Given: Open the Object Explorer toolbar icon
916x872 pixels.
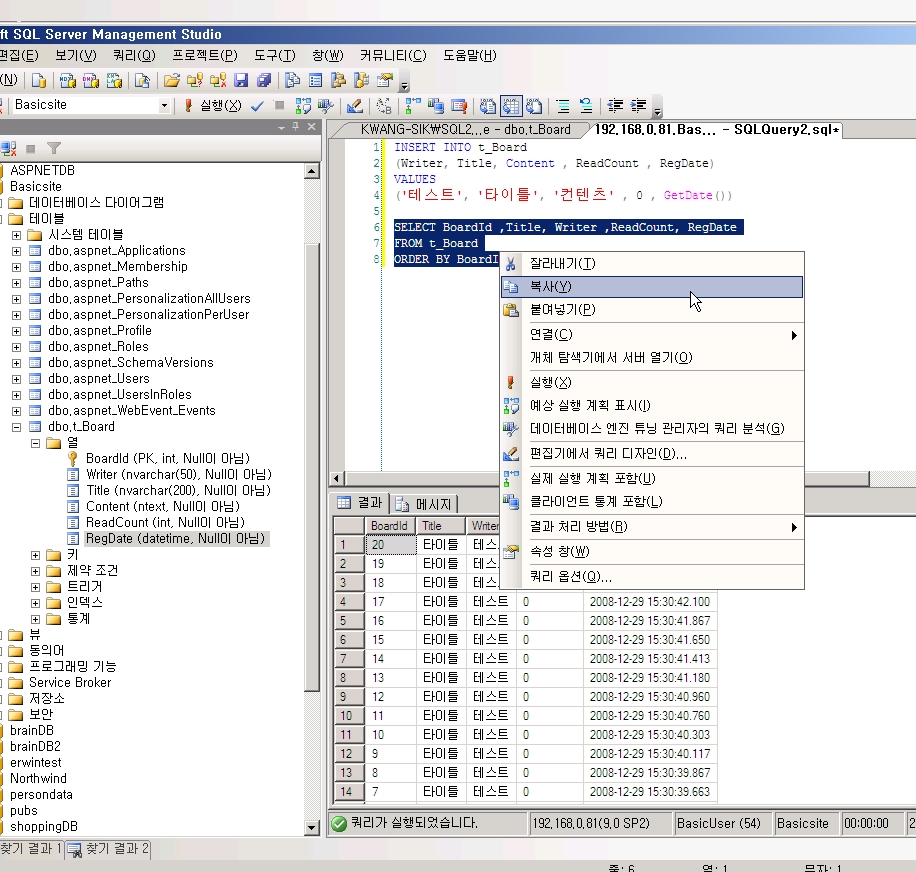Looking at the screenshot, I should (x=338, y=80).
